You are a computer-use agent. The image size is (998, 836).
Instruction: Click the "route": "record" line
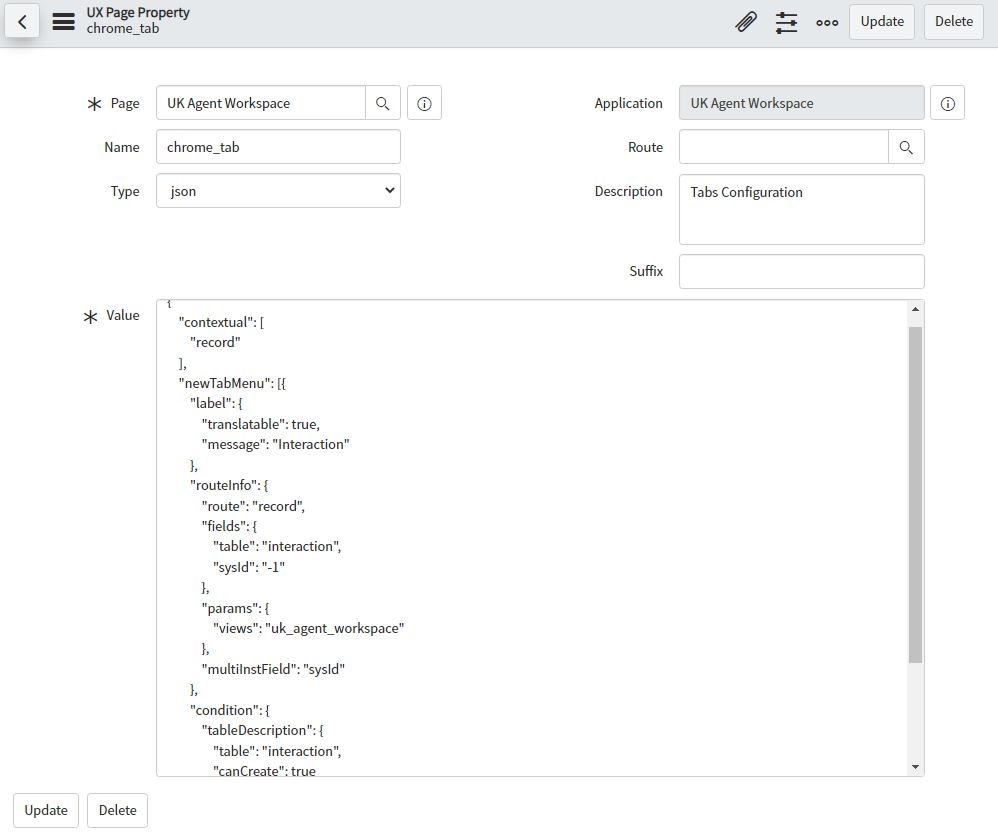253,506
